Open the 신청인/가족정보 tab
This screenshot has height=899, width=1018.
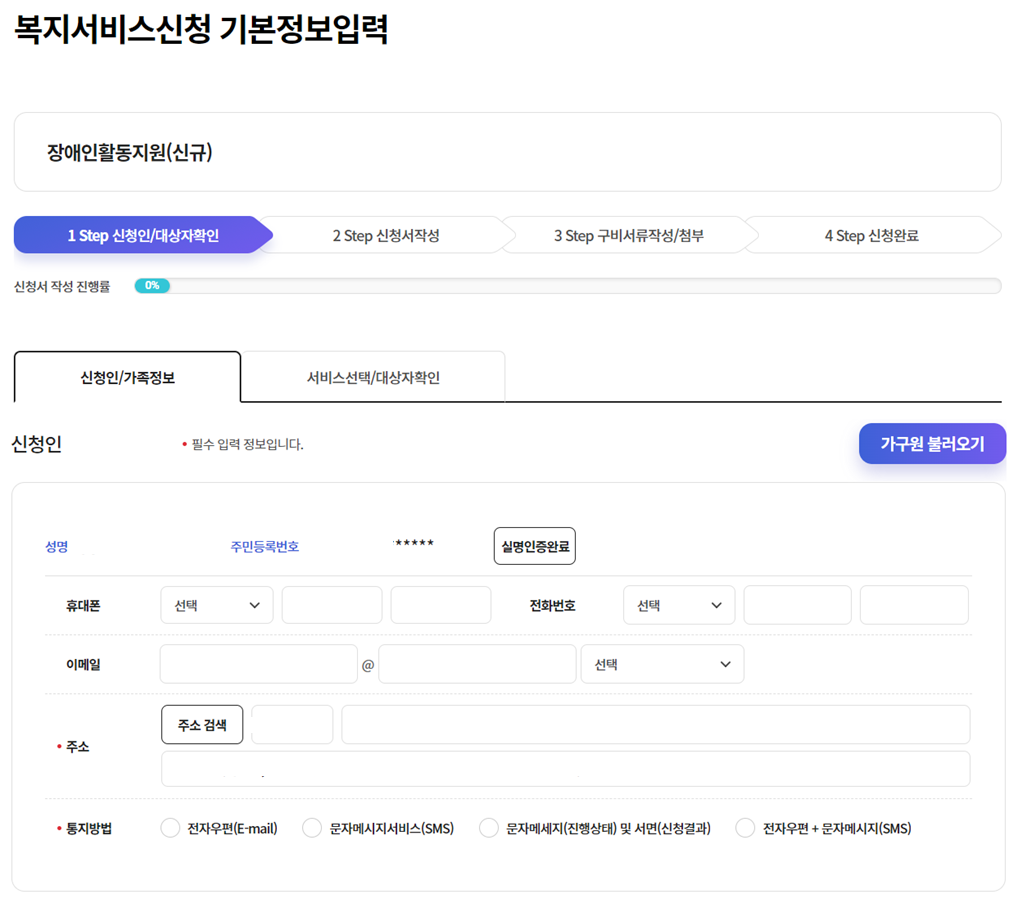pos(126,376)
